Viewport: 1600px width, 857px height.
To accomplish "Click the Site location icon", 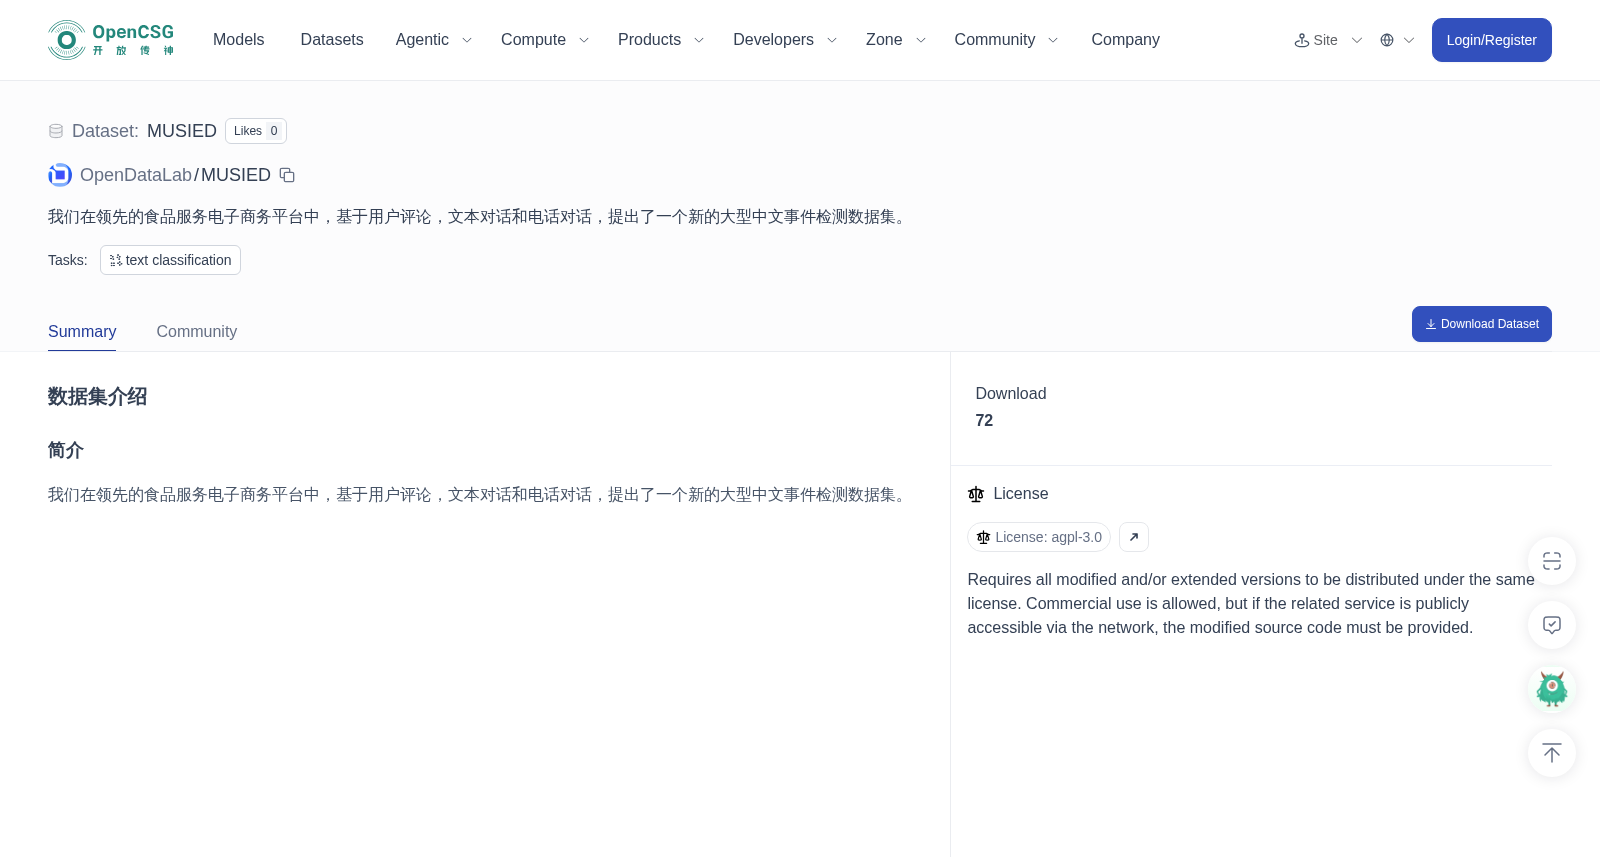I will [1302, 40].
